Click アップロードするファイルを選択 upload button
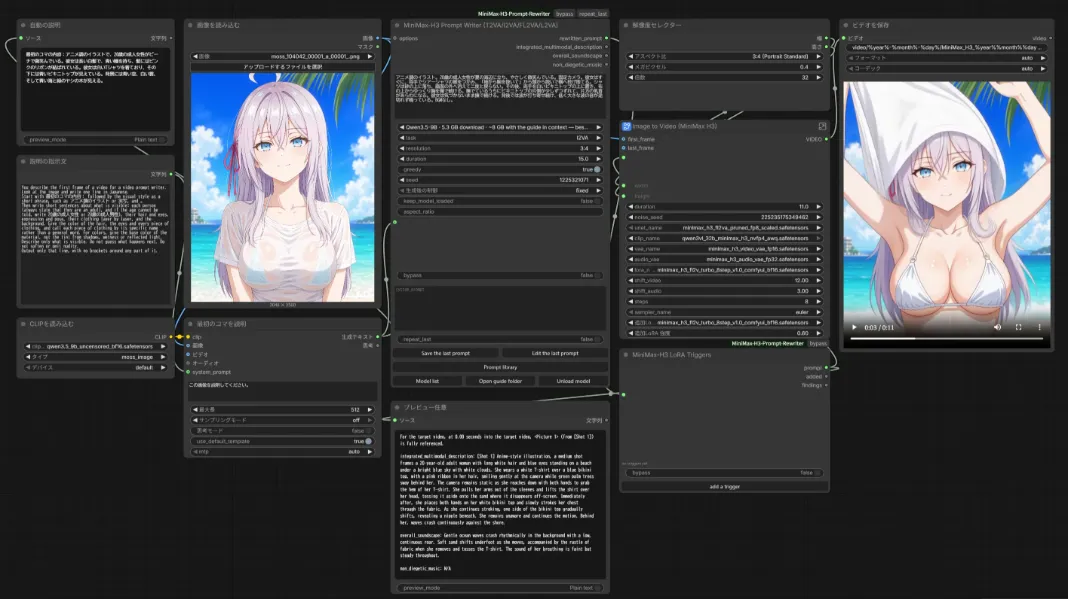 click(282, 67)
